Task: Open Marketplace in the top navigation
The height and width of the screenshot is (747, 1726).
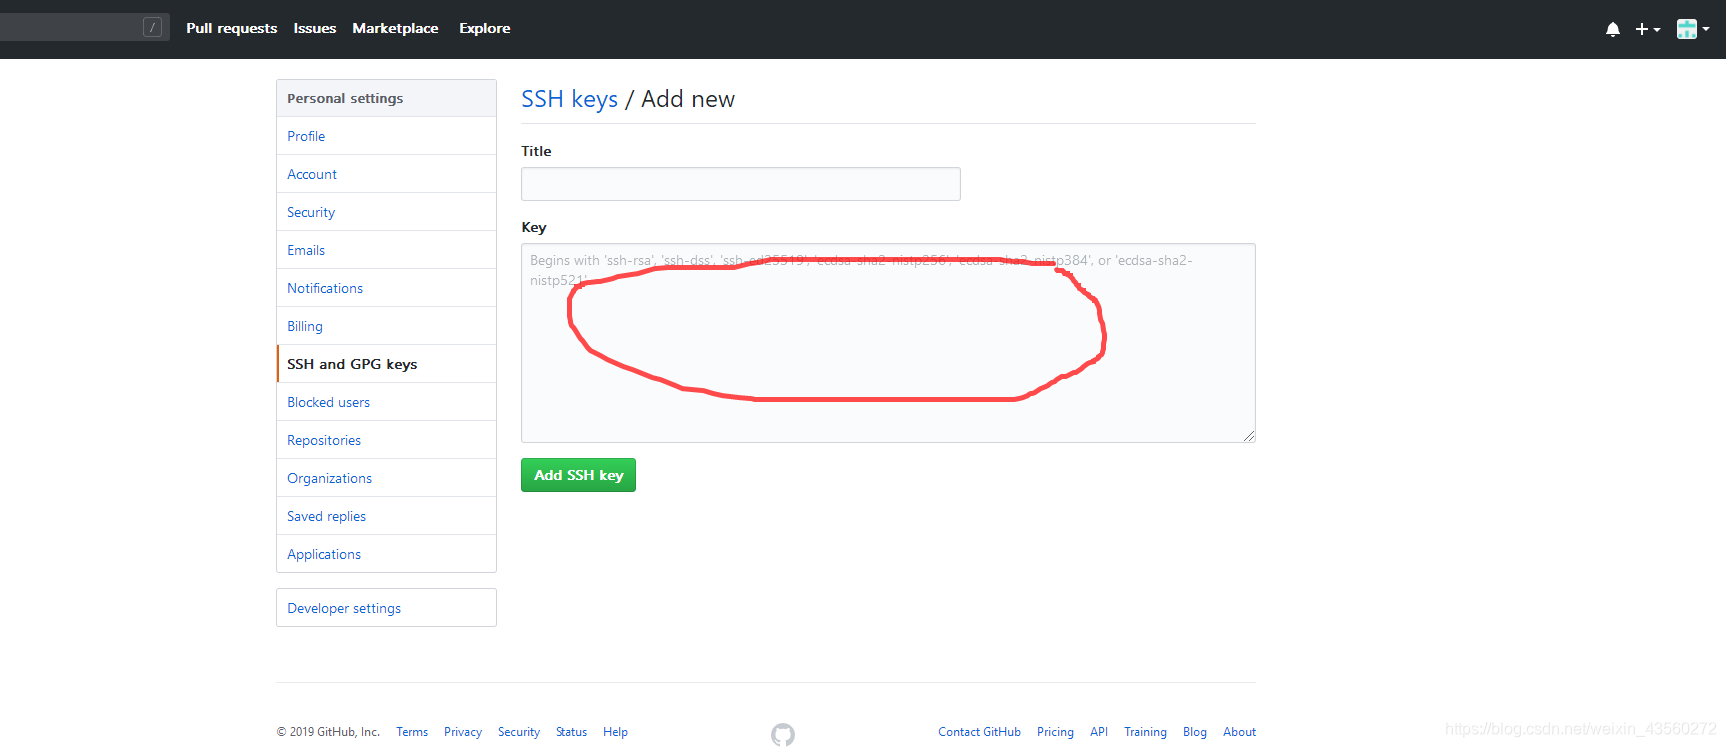Action: point(395,28)
